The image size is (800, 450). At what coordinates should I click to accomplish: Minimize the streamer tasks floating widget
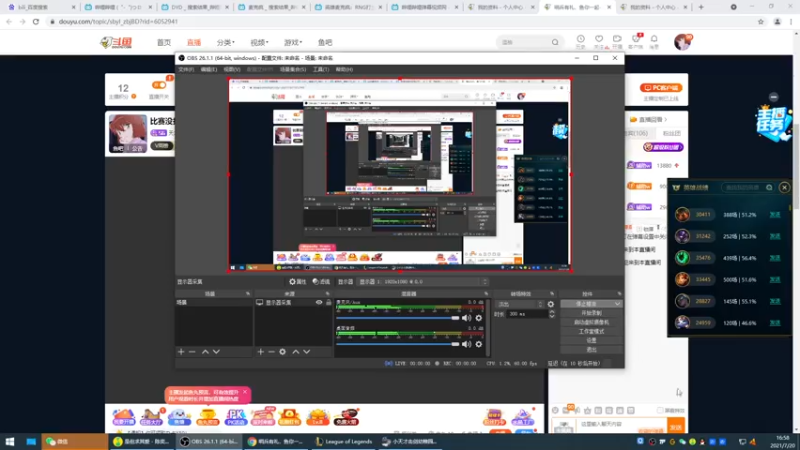pyautogui.click(x=773, y=97)
